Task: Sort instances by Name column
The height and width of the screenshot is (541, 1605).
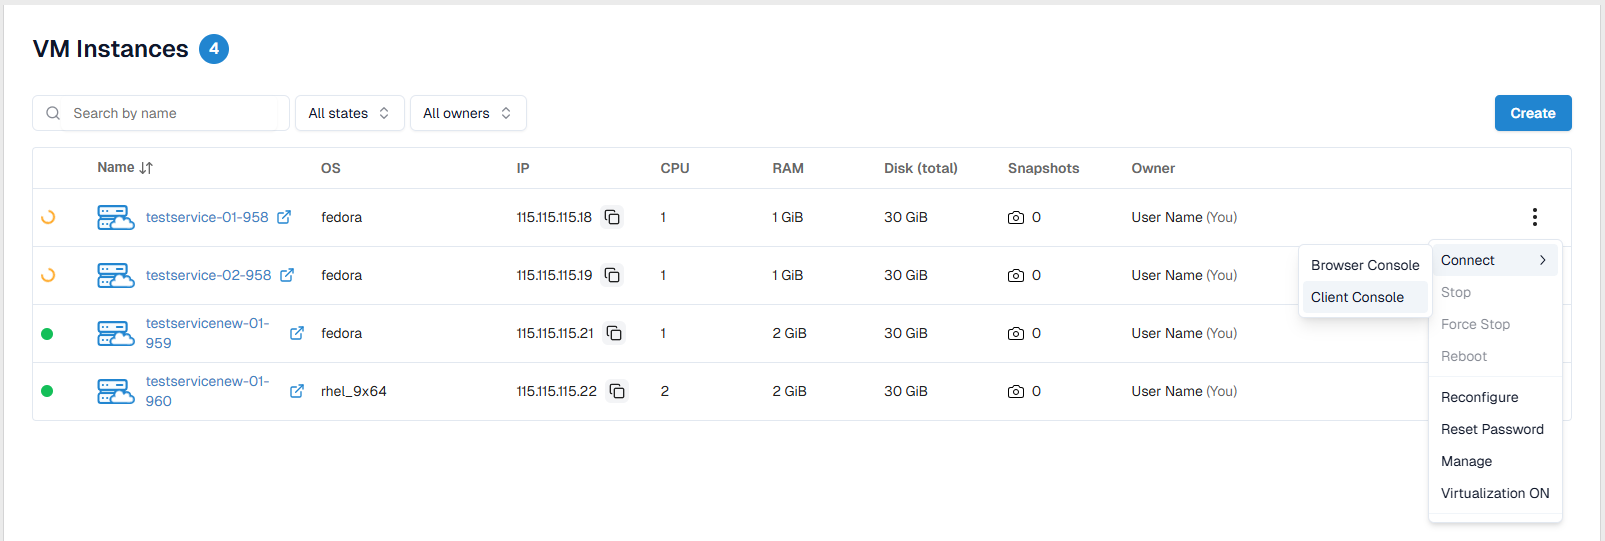Action: pos(125,168)
